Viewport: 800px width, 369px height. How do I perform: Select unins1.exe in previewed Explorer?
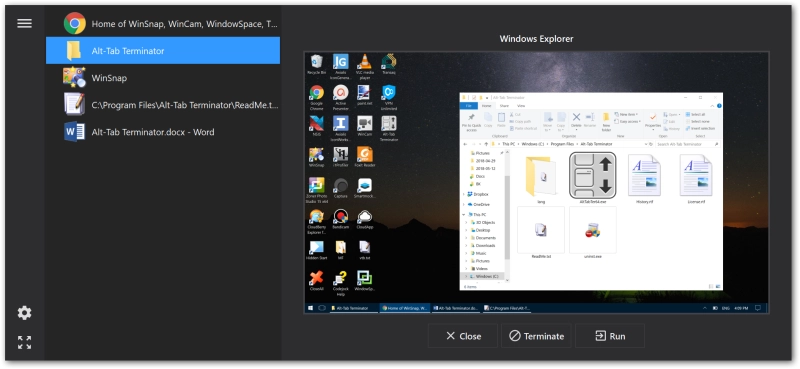coord(592,233)
